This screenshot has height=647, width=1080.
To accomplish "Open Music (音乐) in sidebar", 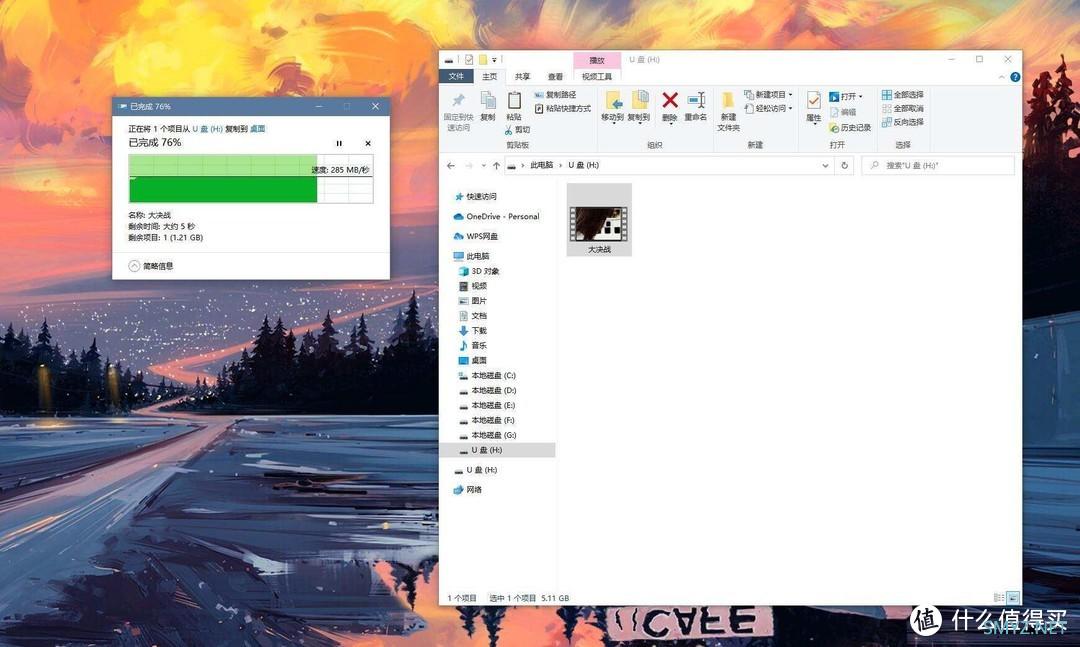I will [472, 345].
